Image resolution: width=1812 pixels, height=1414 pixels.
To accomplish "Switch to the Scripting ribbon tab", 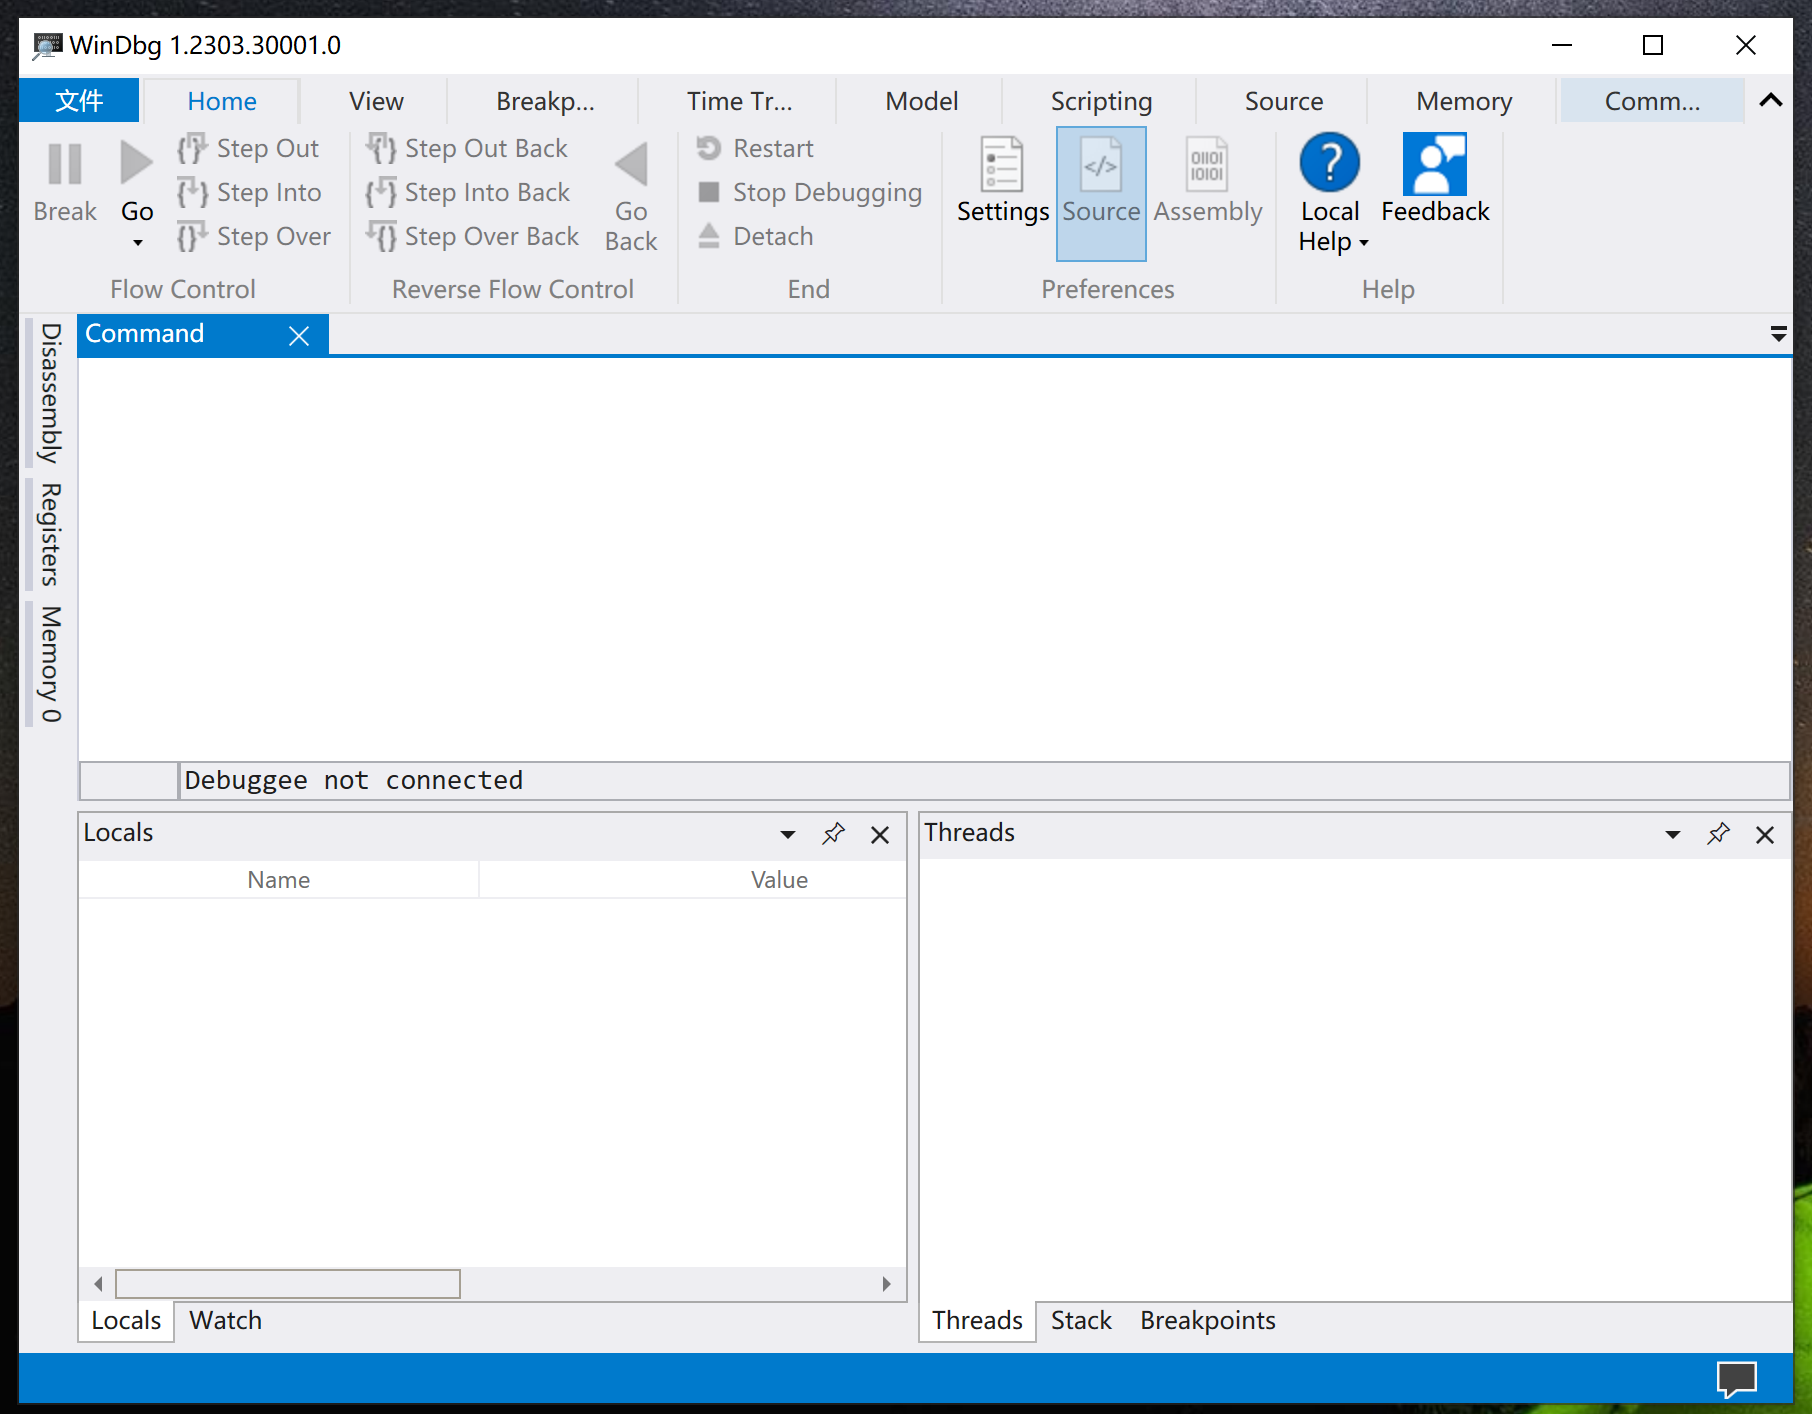I will pyautogui.click(x=1101, y=101).
